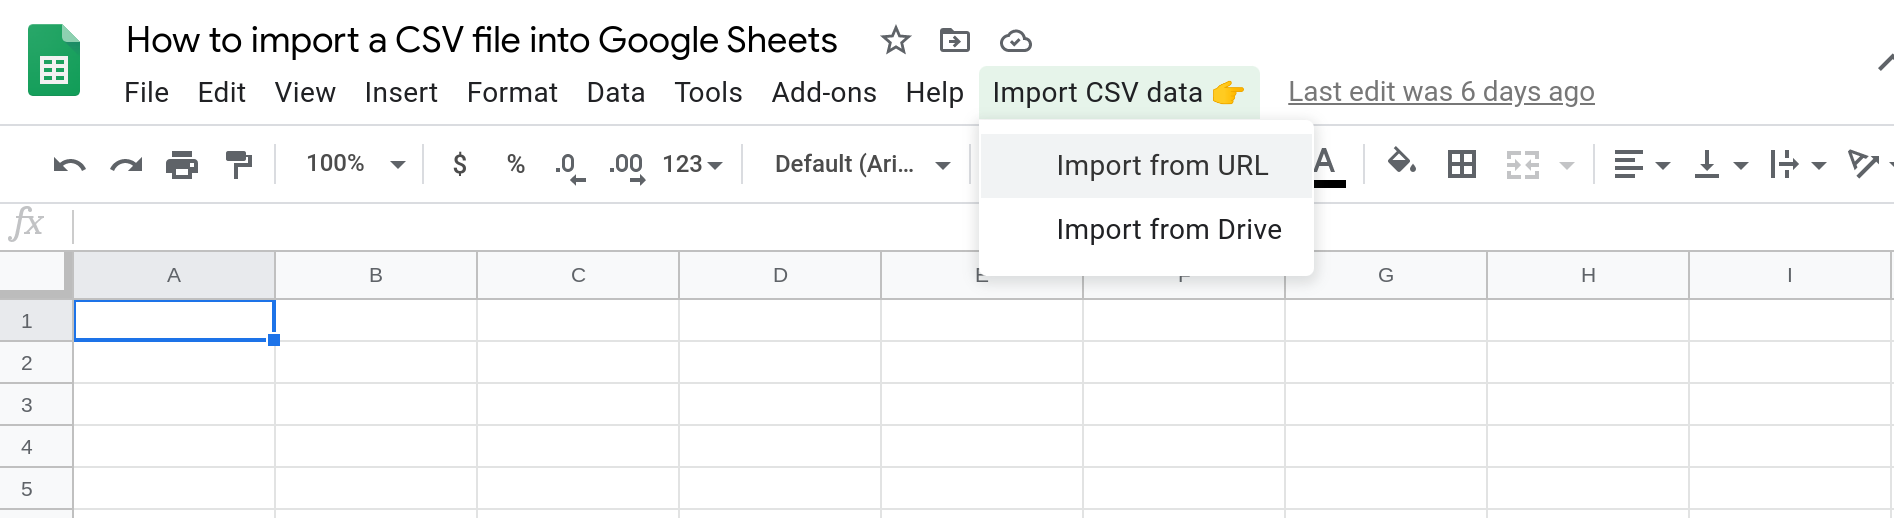
Task: Open the Add-ons menu
Action: pyautogui.click(x=824, y=93)
